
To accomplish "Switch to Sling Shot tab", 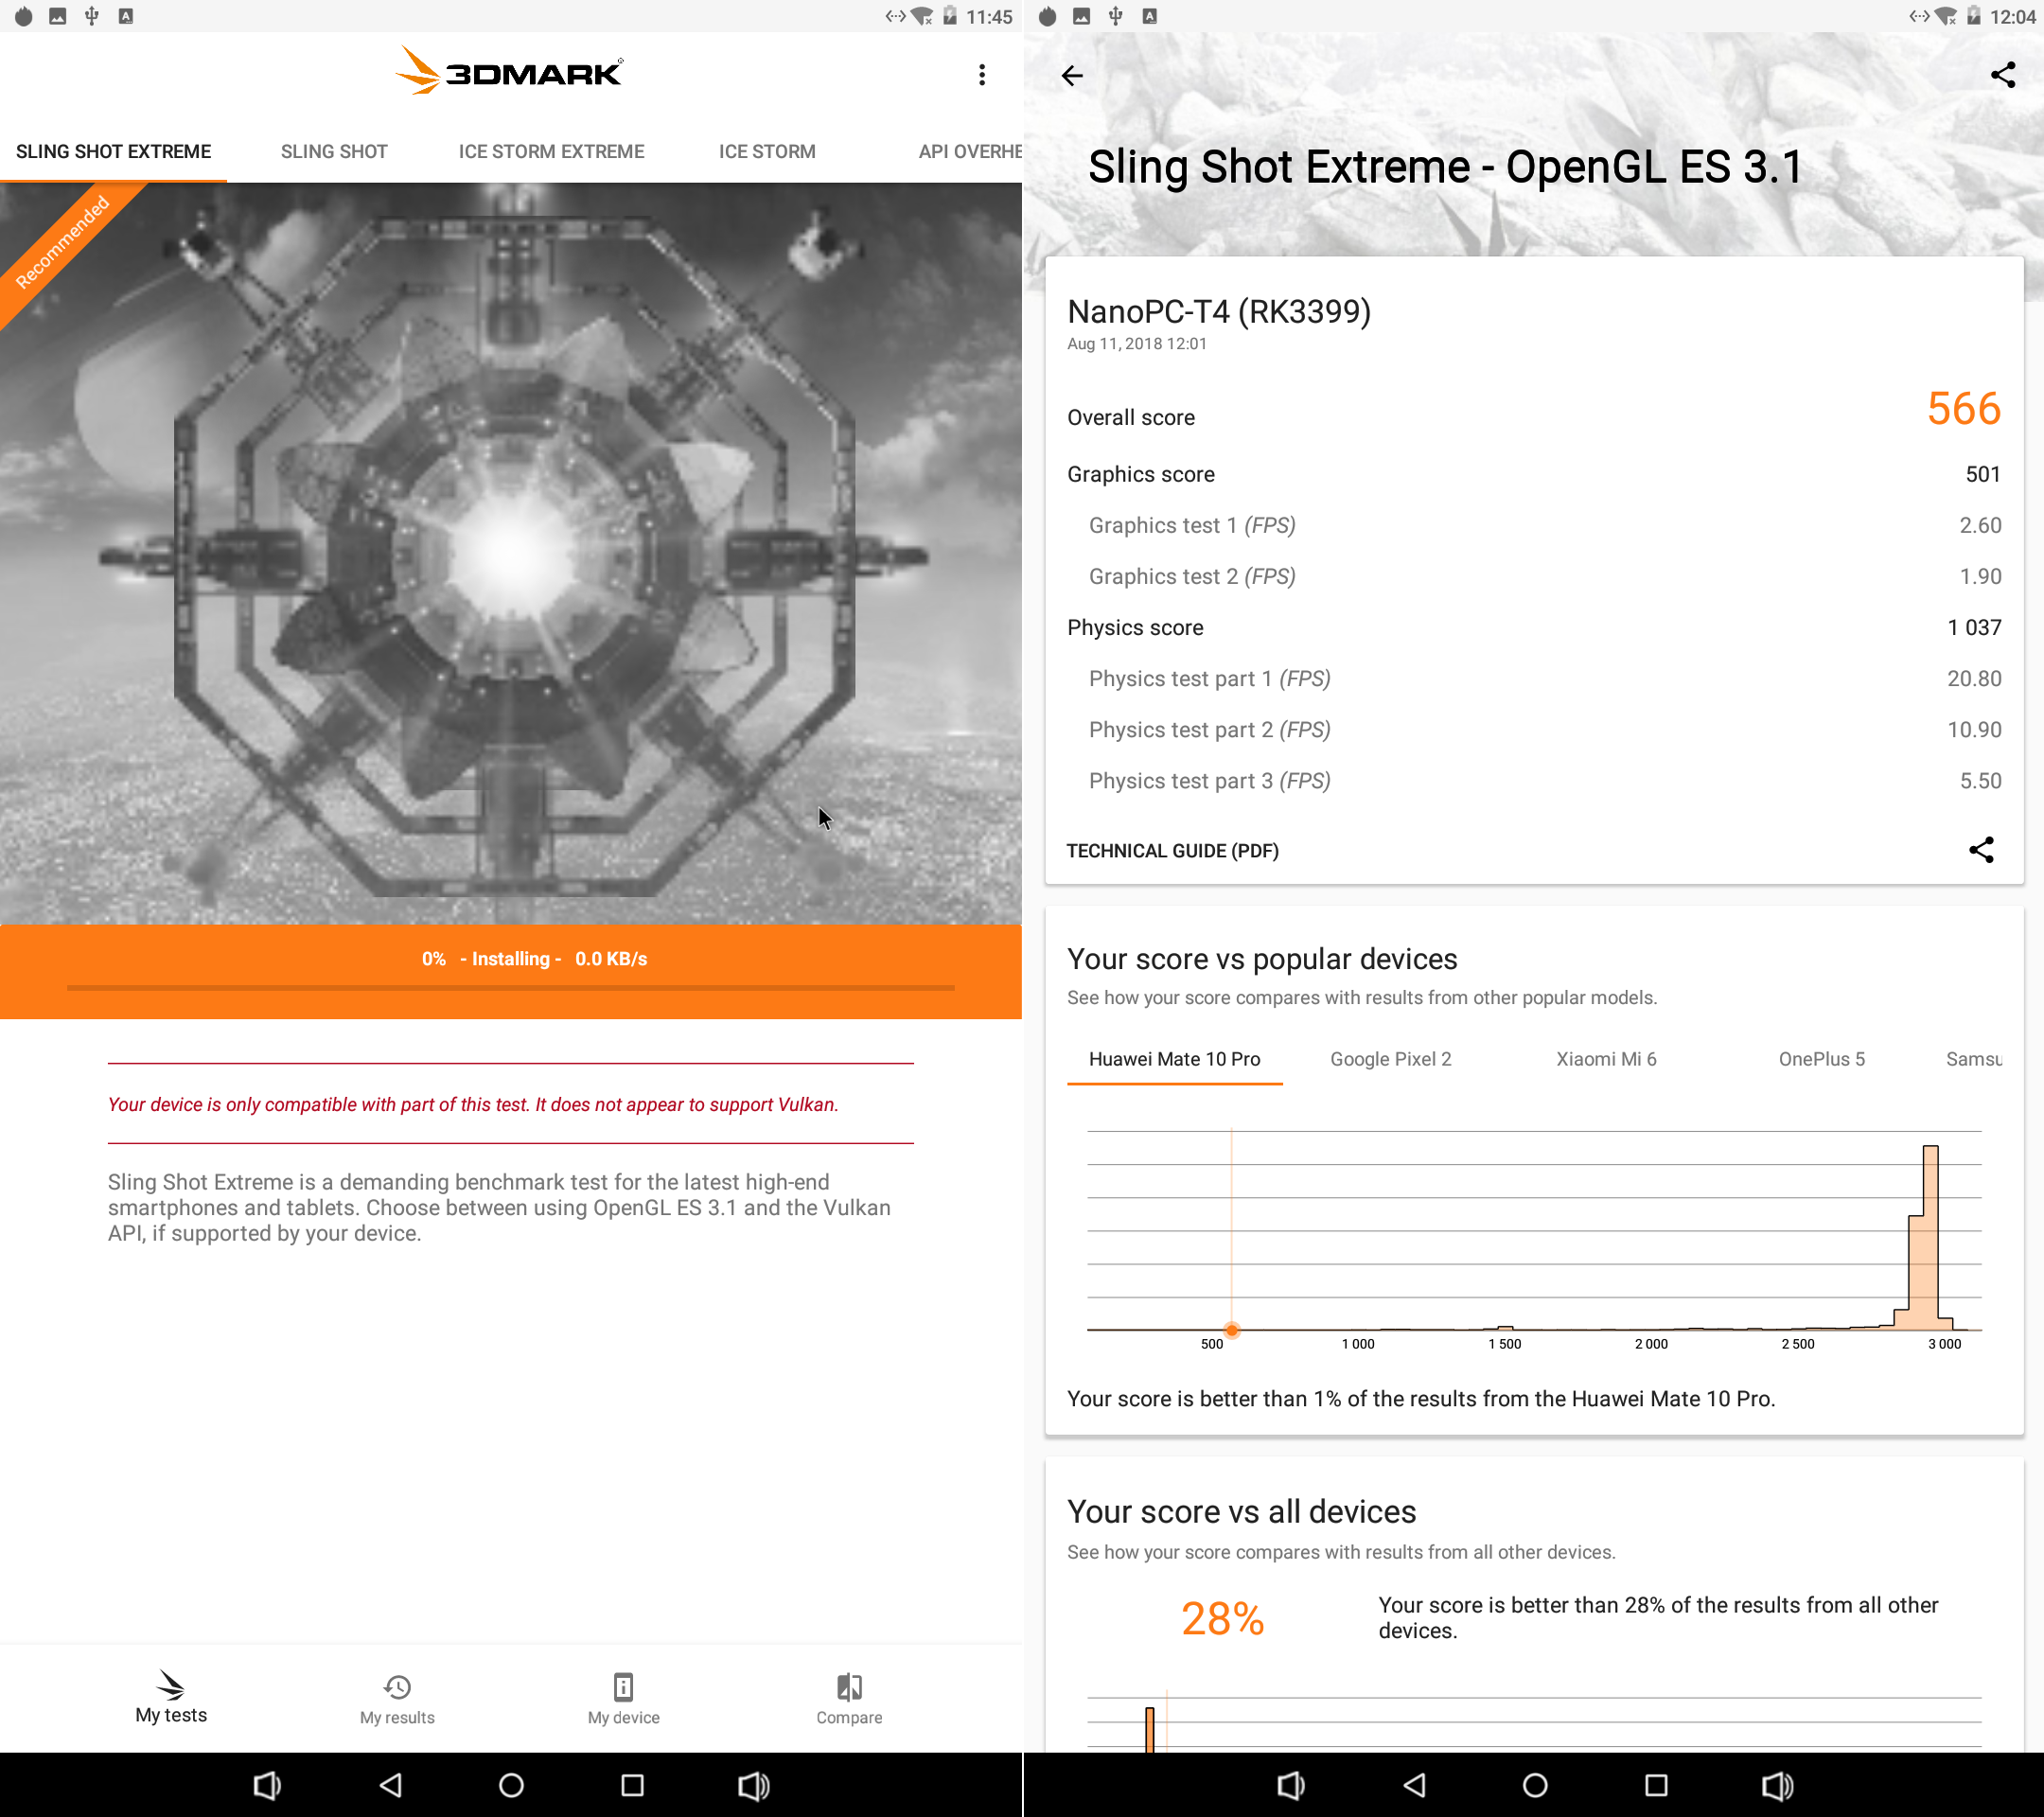I will (x=334, y=152).
